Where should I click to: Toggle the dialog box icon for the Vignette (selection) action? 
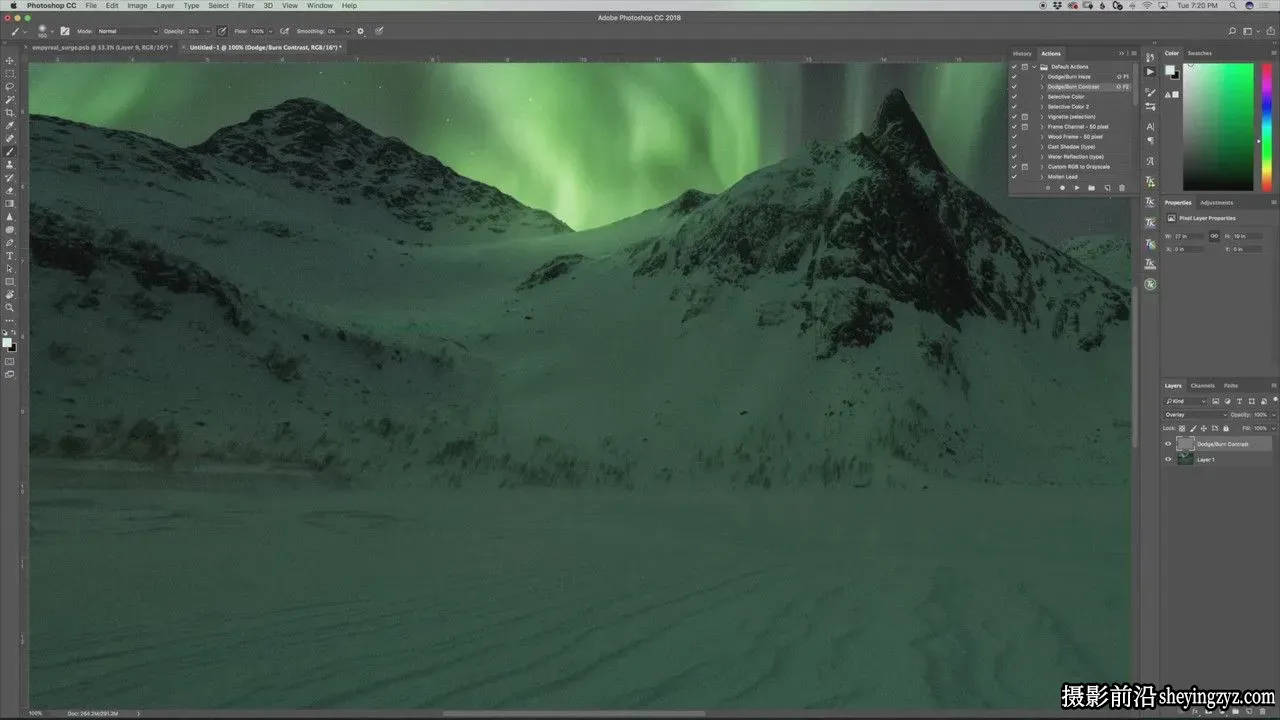click(x=1025, y=117)
